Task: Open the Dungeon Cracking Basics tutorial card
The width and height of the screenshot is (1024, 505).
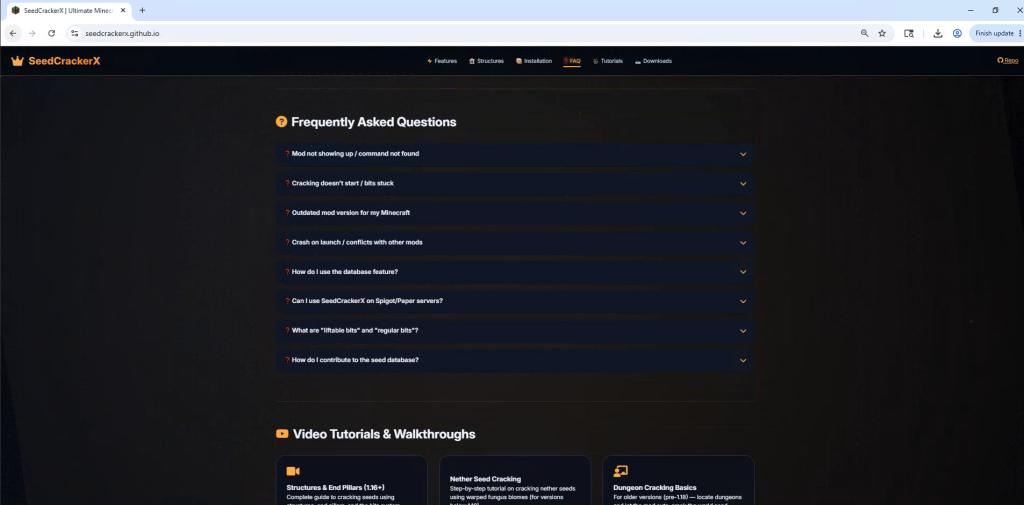Action: coord(679,480)
